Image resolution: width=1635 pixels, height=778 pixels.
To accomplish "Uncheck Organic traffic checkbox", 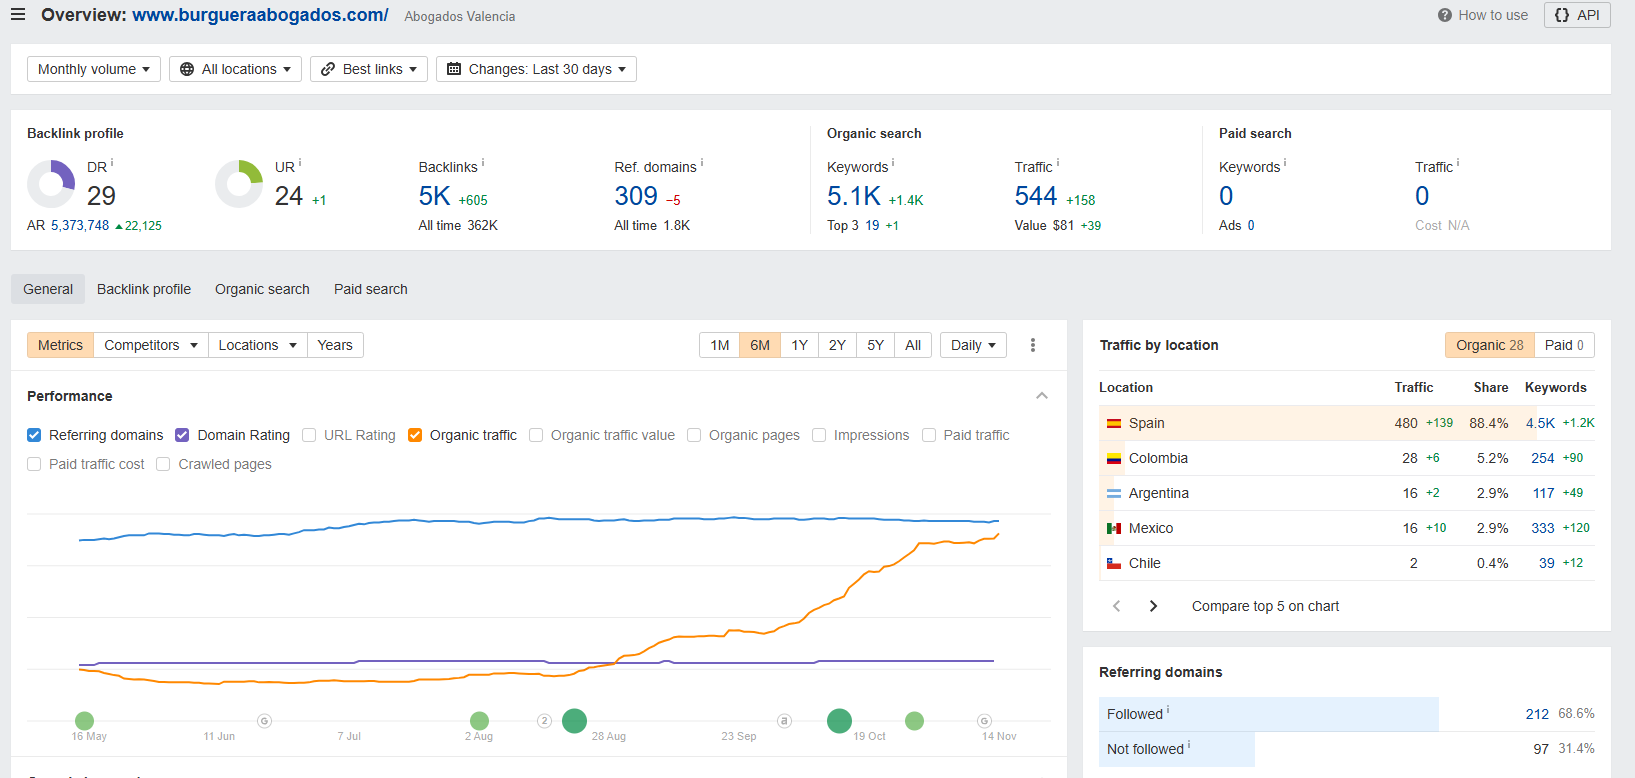I will point(415,435).
